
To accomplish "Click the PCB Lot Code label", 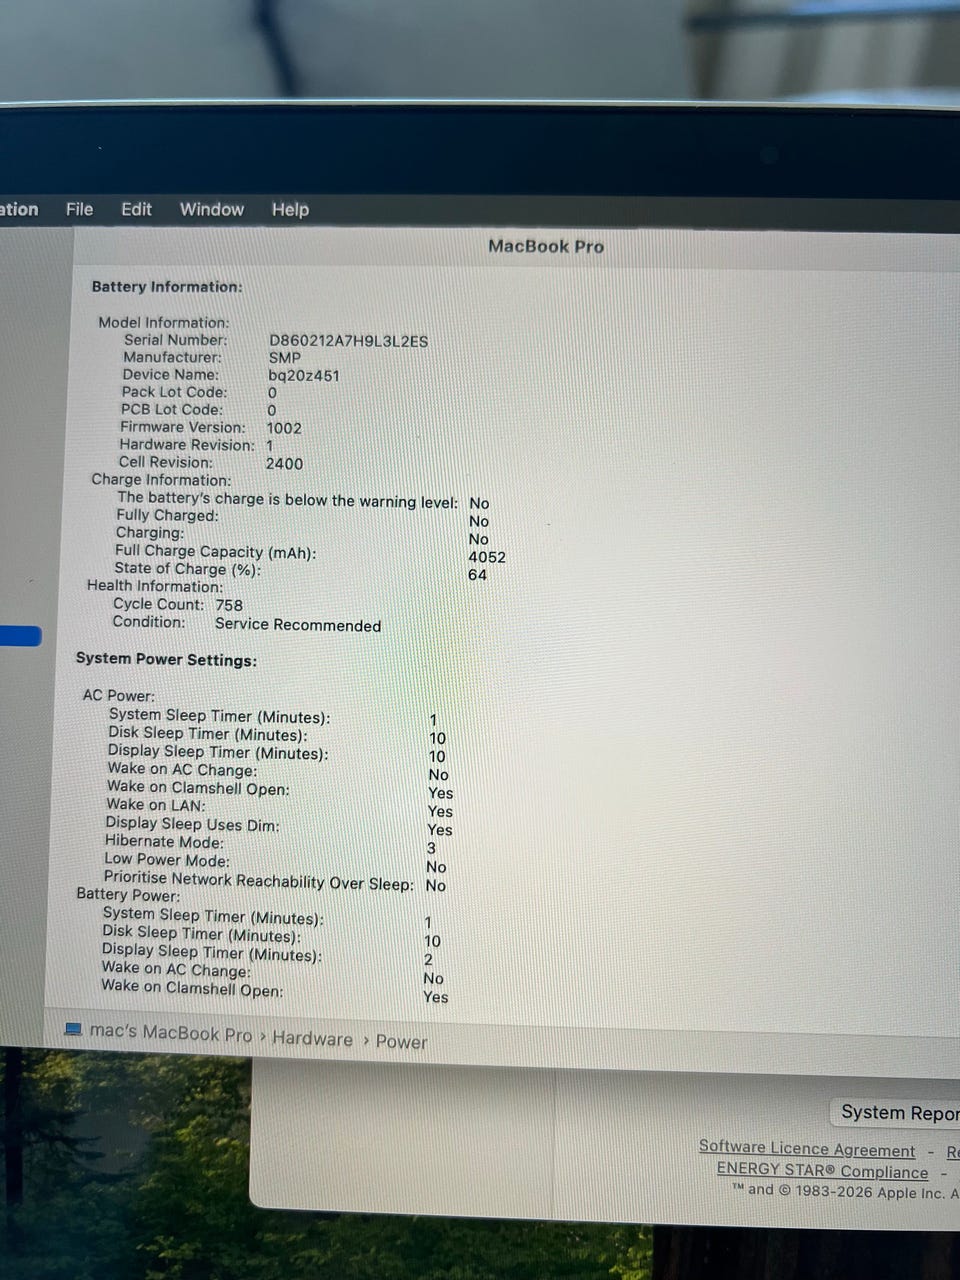I will tap(171, 410).
